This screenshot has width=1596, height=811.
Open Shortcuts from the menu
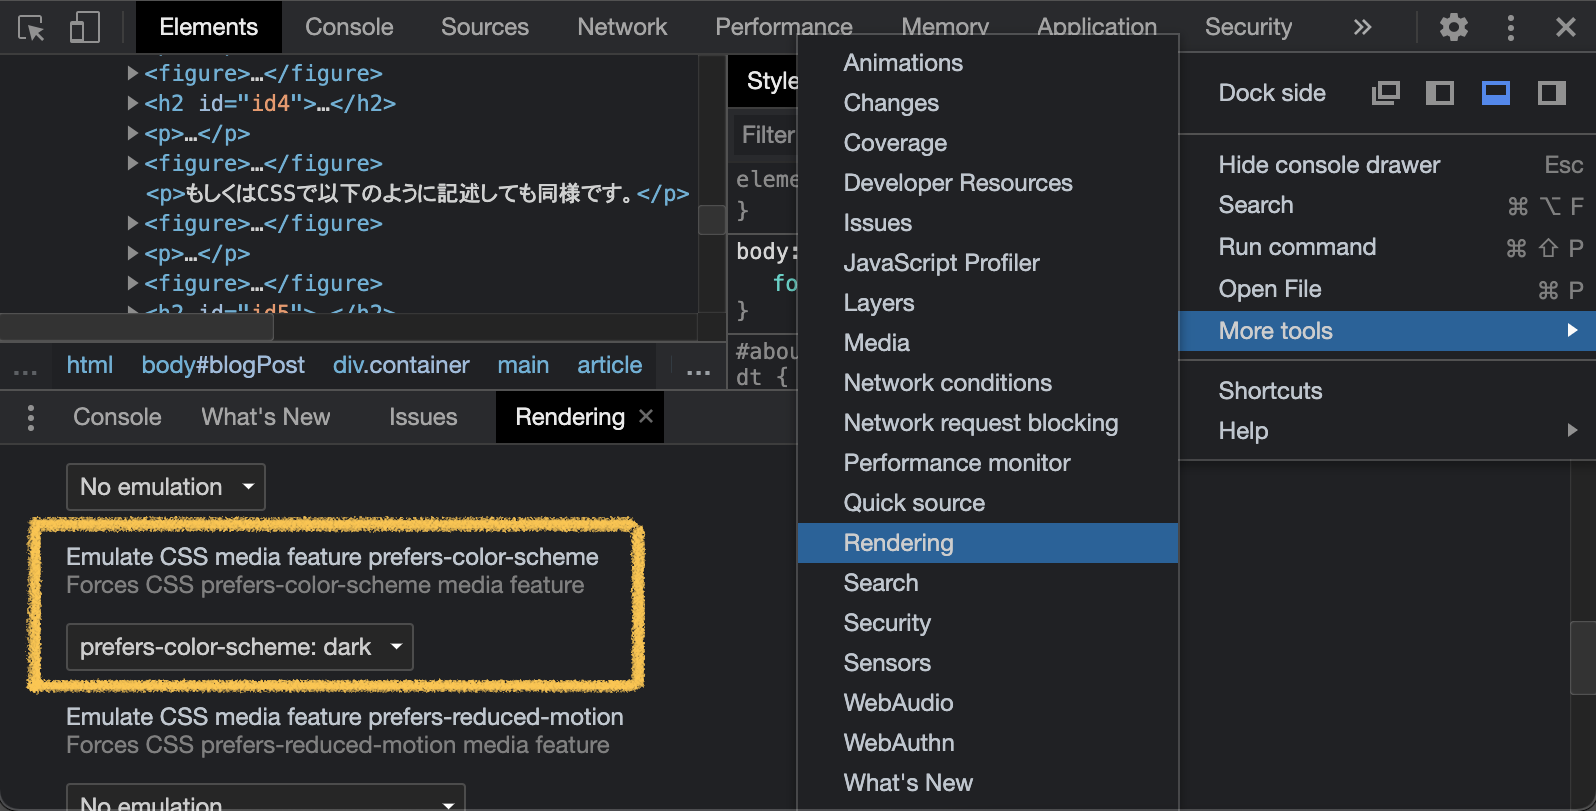click(x=1388, y=391)
